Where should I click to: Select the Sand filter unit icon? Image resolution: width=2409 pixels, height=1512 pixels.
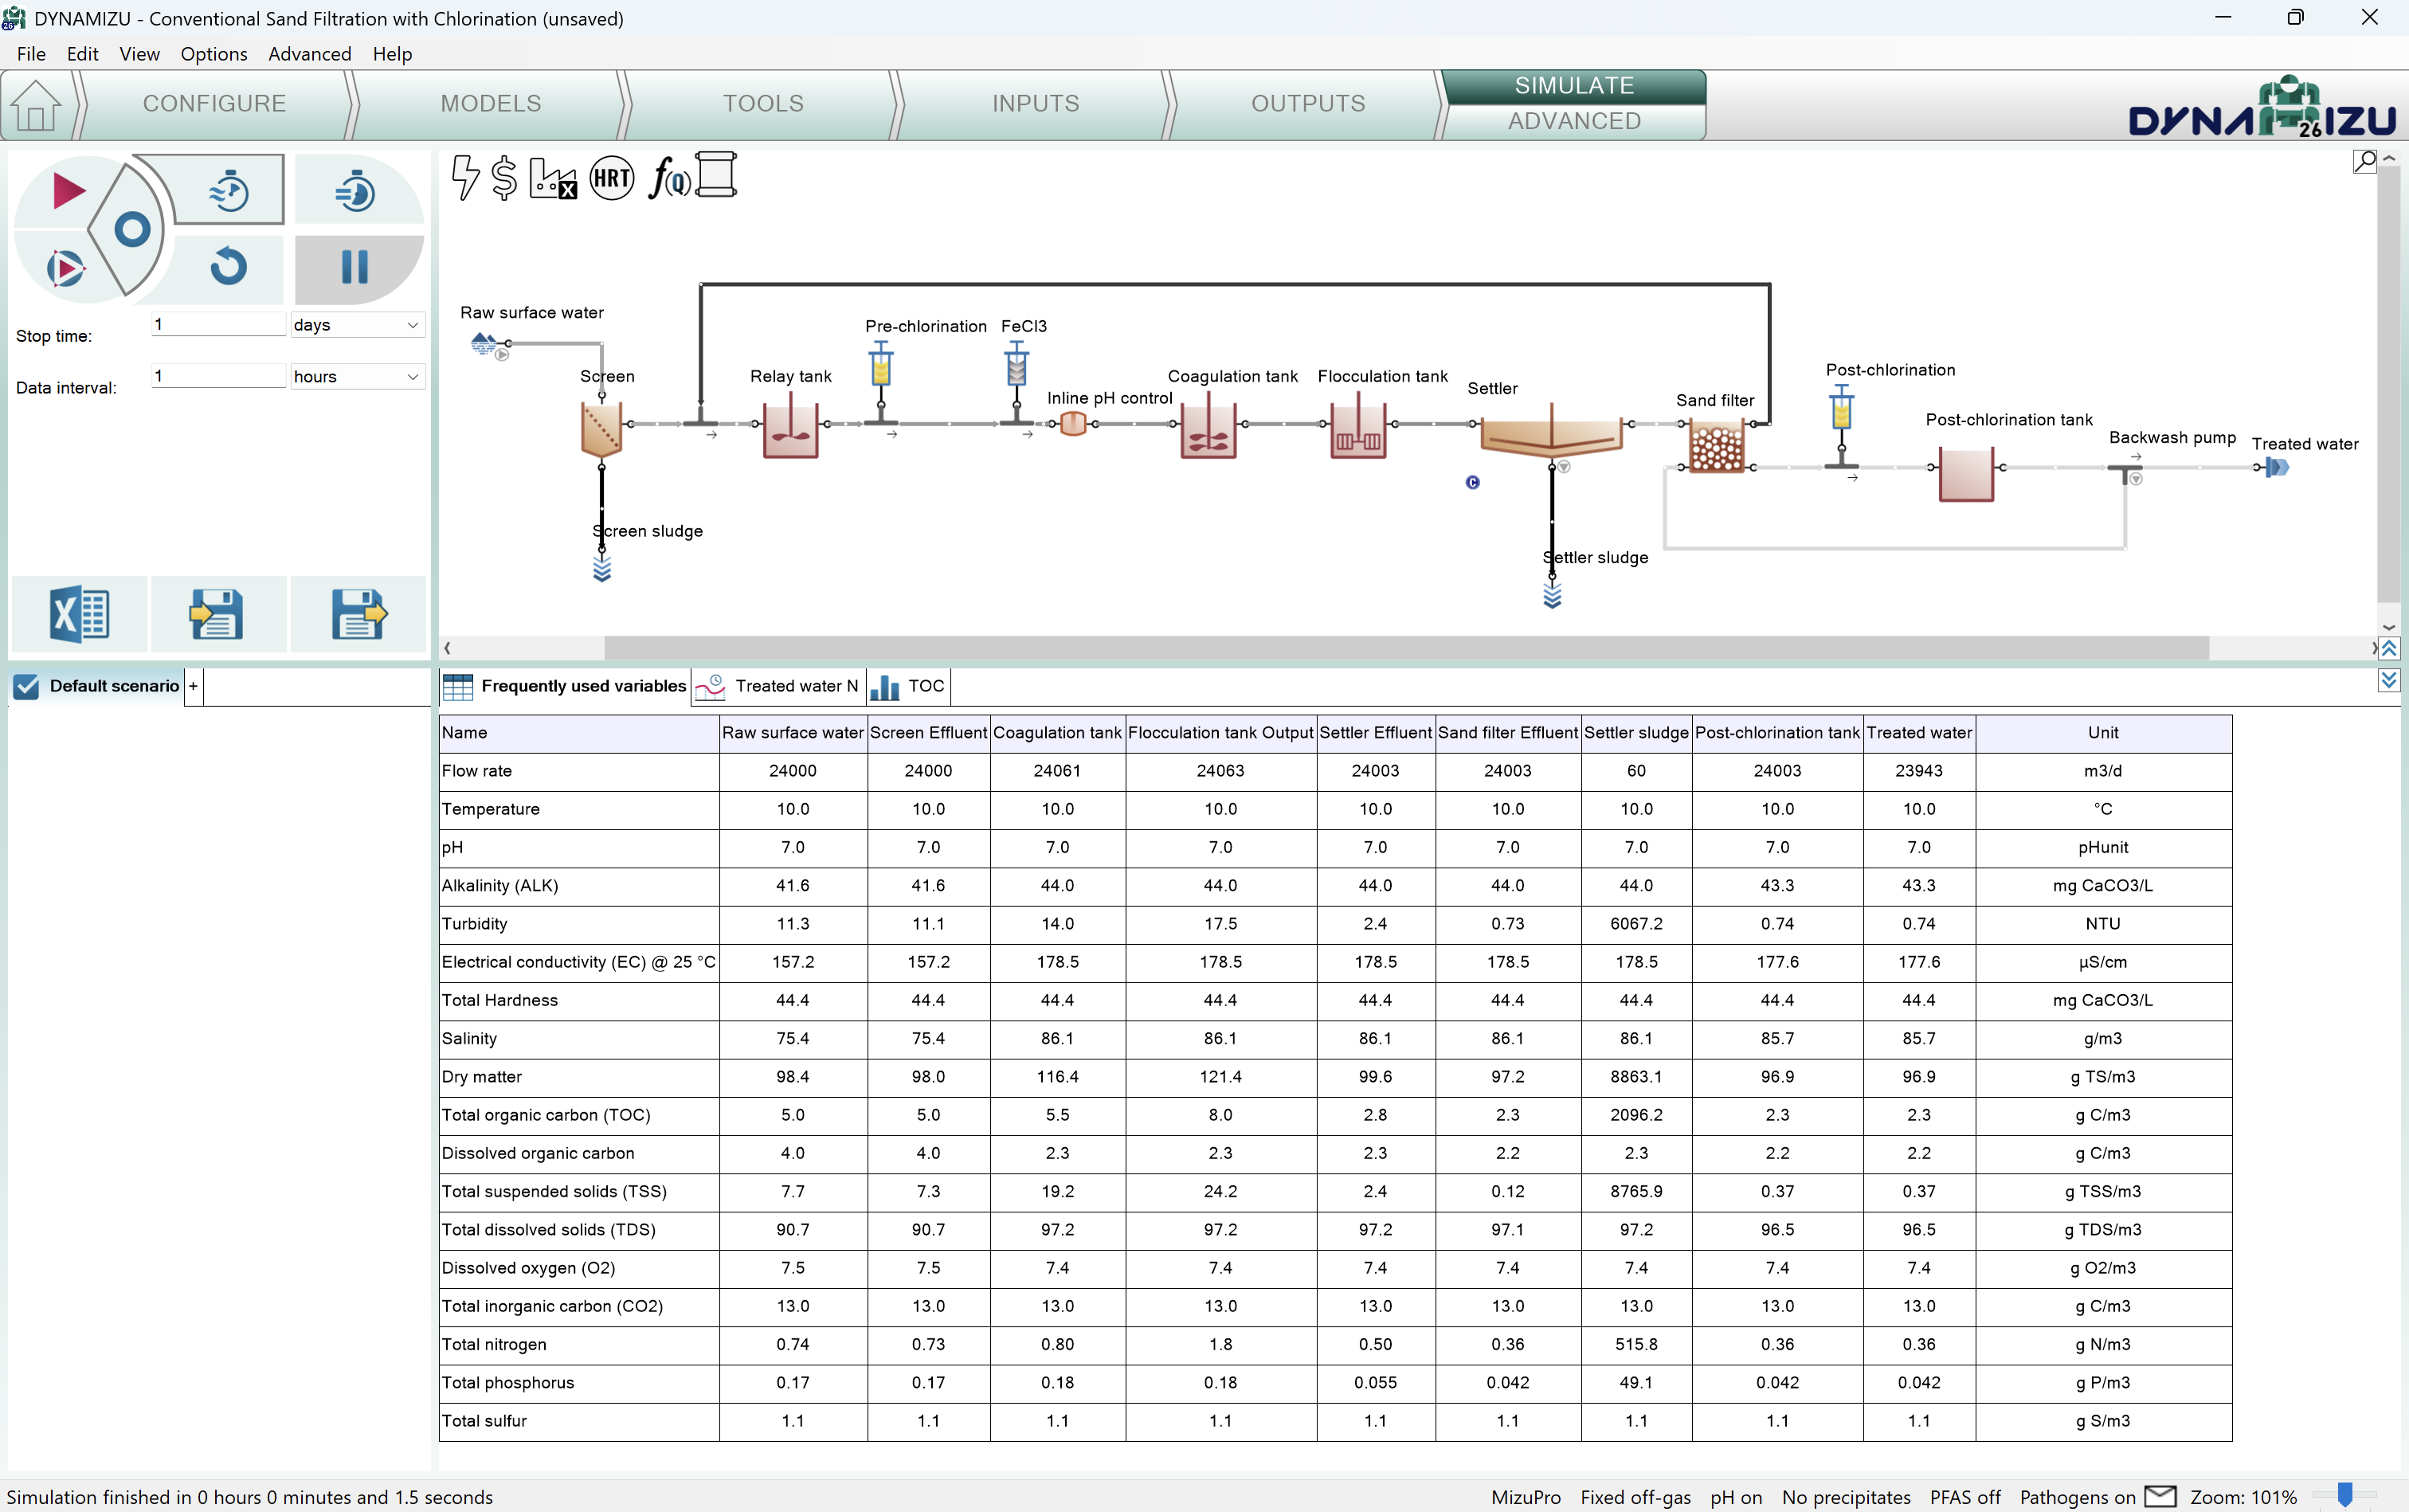pyautogui.click(x=1716, y=448)
